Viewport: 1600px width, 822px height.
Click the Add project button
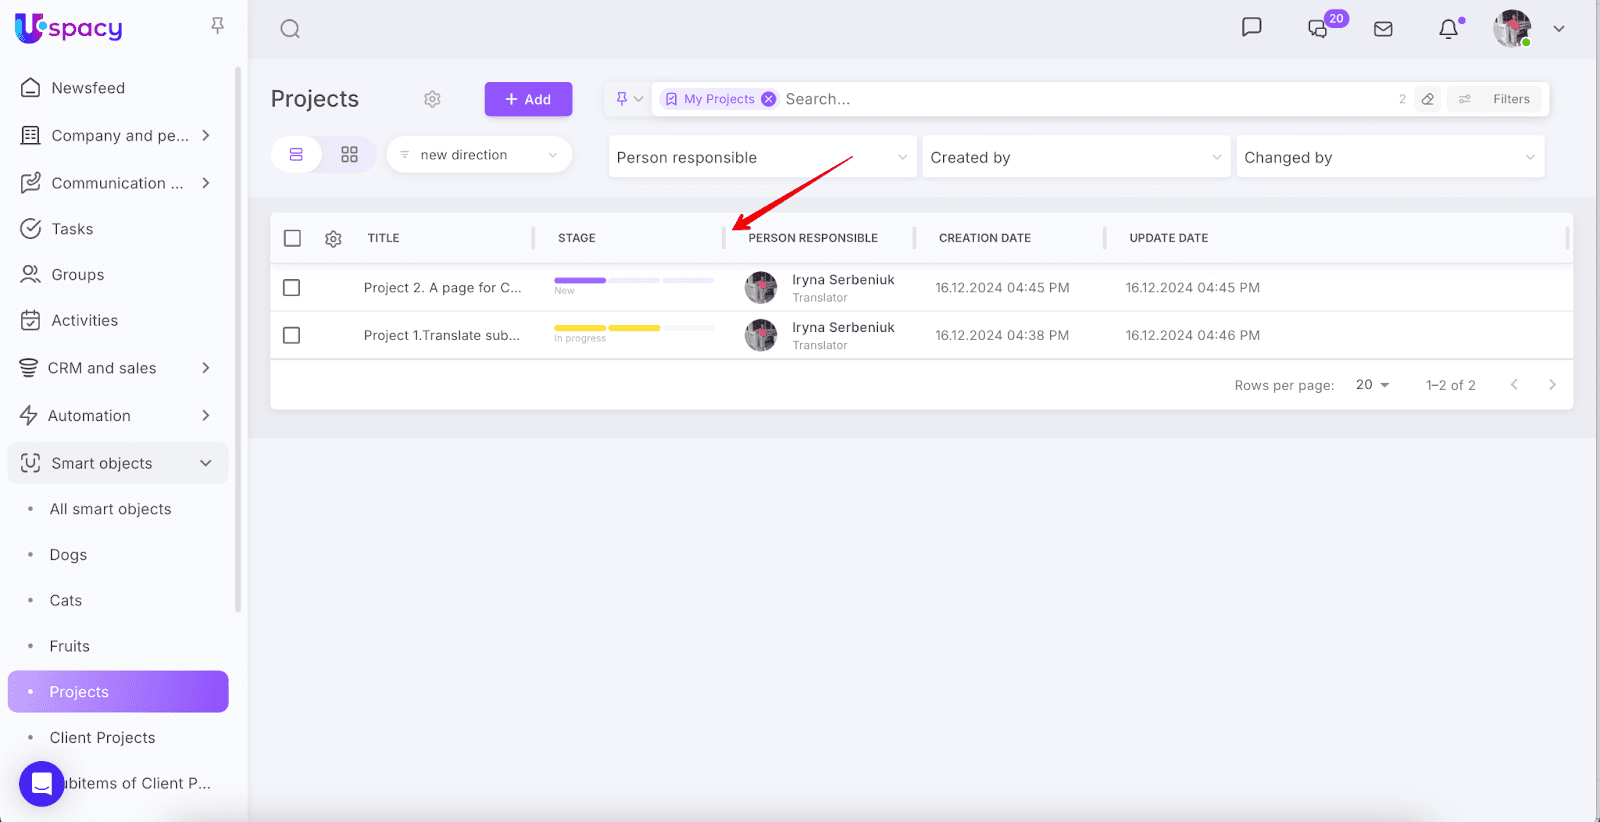pyautogui.click(x=528, y=99)
